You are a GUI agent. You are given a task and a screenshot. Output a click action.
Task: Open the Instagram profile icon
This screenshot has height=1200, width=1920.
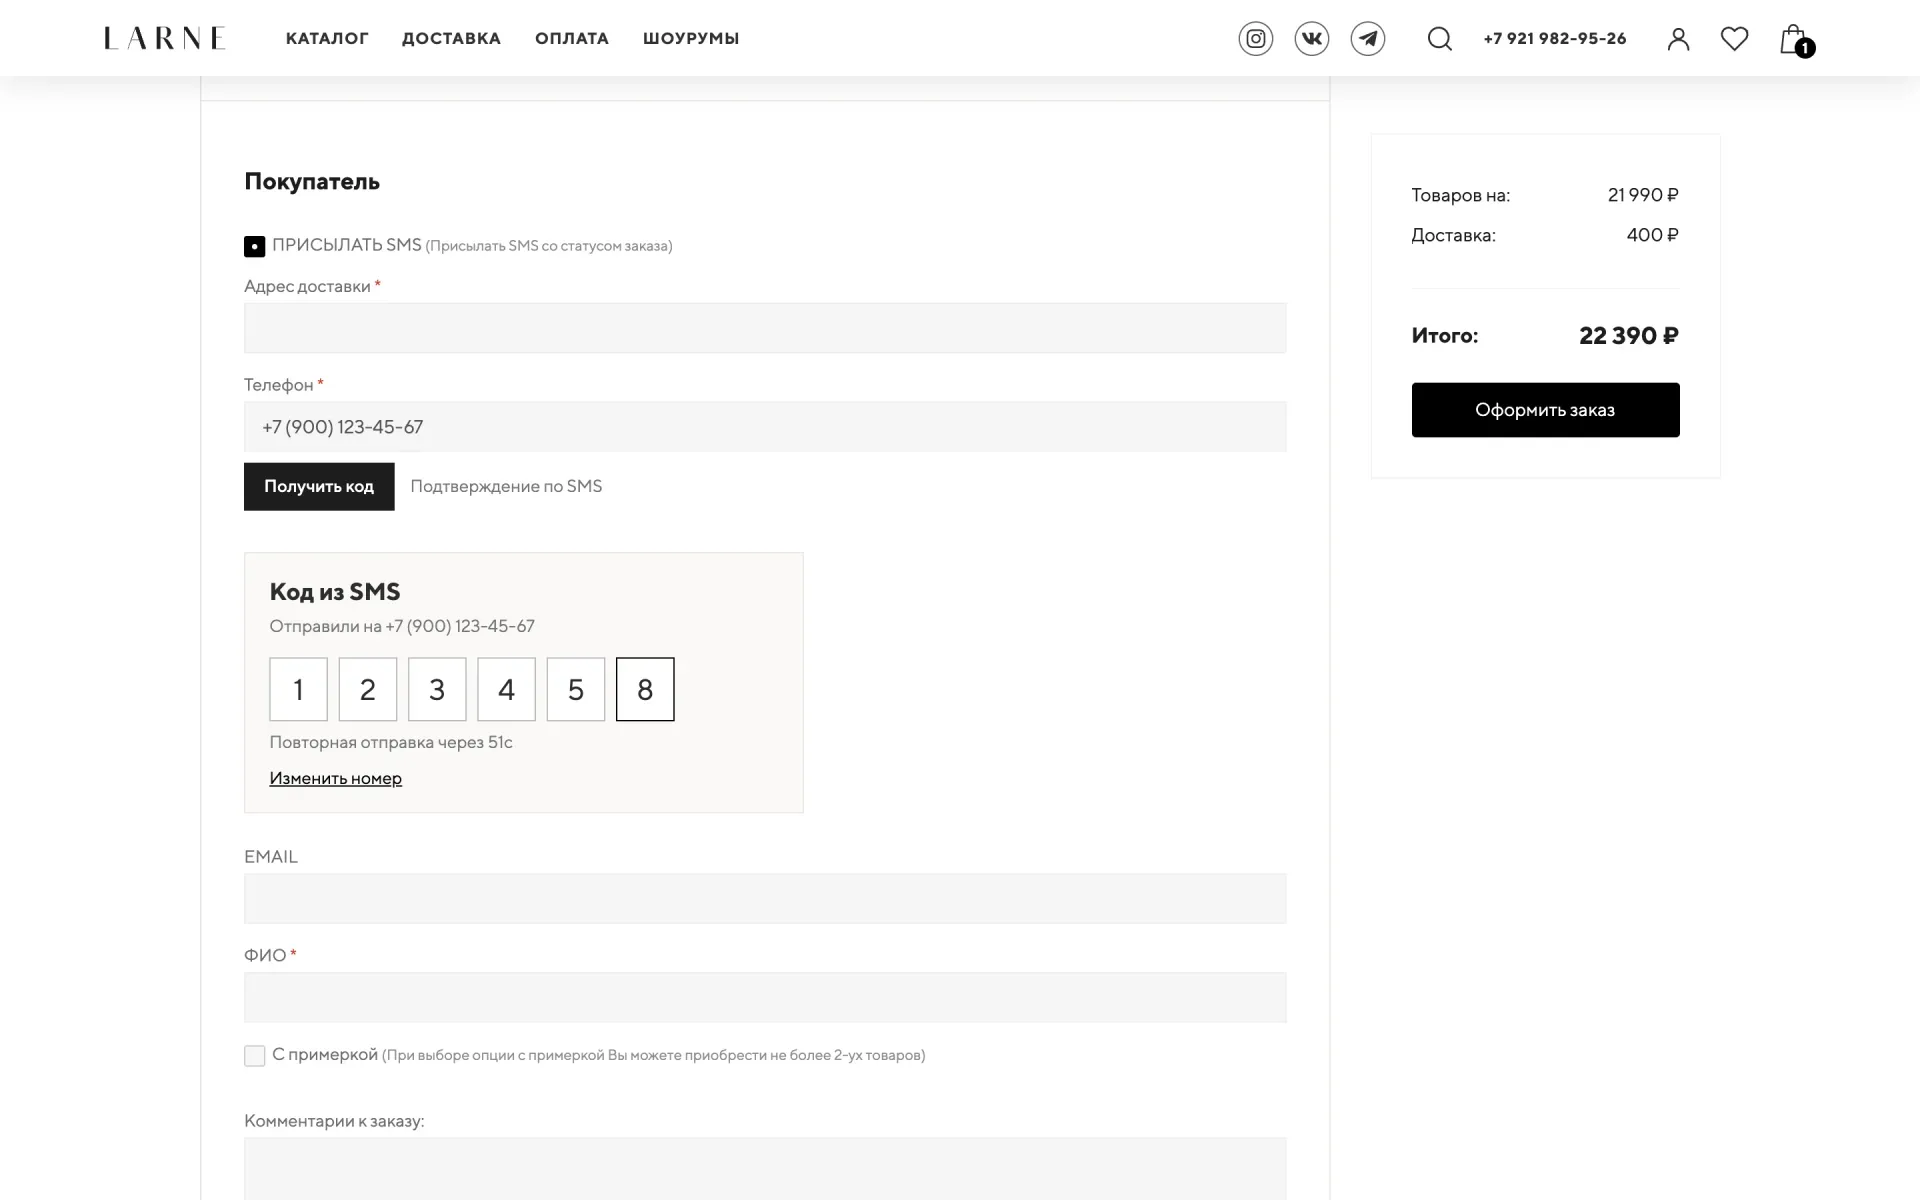[x=1256, y=39]
